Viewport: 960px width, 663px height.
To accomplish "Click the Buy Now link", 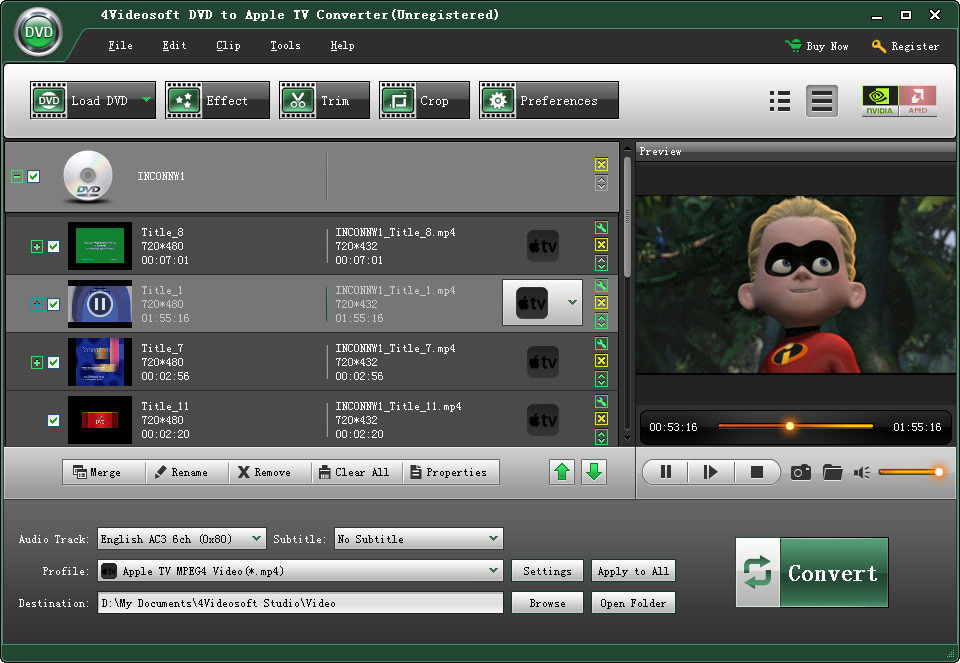I will 817,46.
